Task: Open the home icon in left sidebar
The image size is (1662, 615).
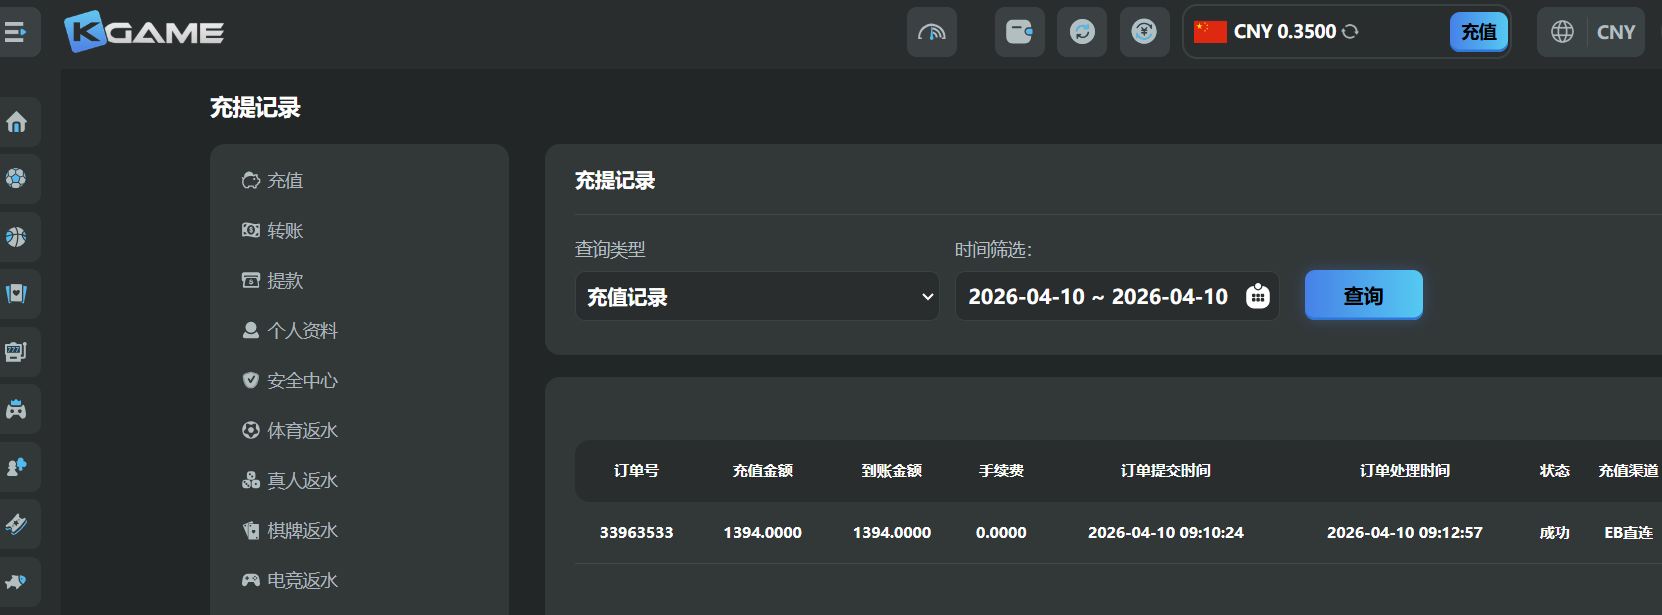Action: coord(17,122)
